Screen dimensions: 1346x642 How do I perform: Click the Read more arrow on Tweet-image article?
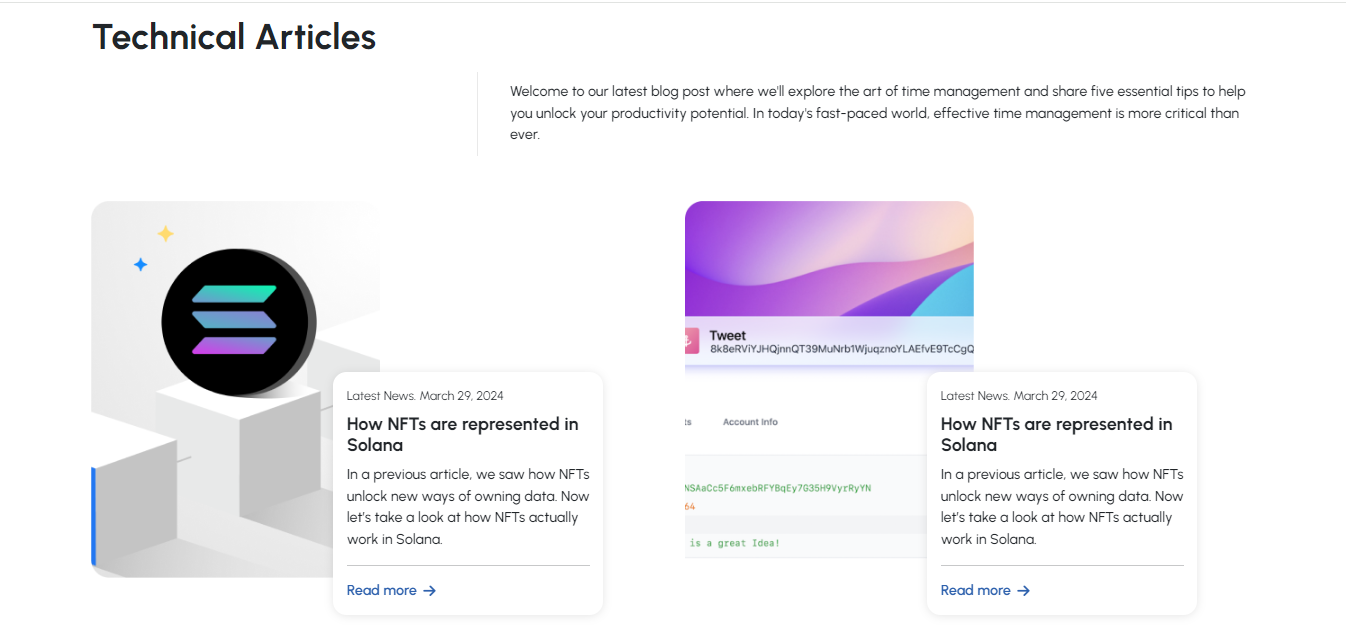pos(1024,591)
